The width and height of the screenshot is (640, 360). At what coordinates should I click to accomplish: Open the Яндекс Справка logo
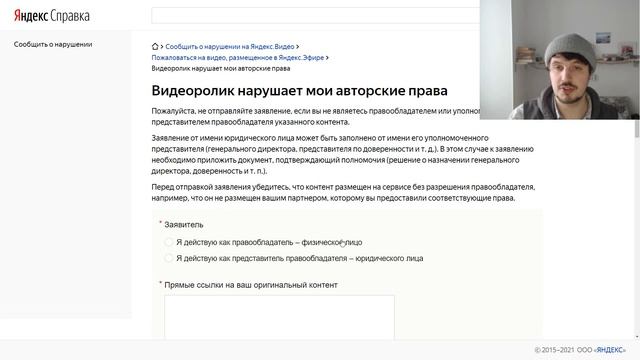pyautogui.click(x=52, y=16)
